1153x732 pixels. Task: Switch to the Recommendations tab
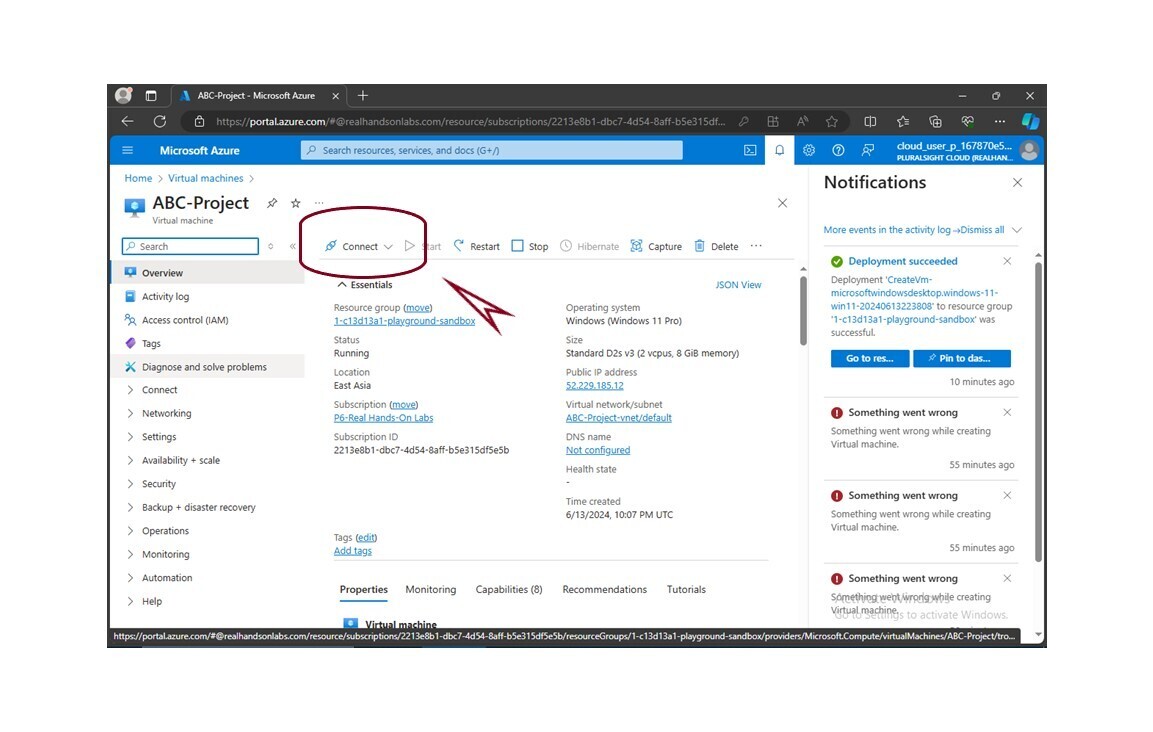point(604,590)
